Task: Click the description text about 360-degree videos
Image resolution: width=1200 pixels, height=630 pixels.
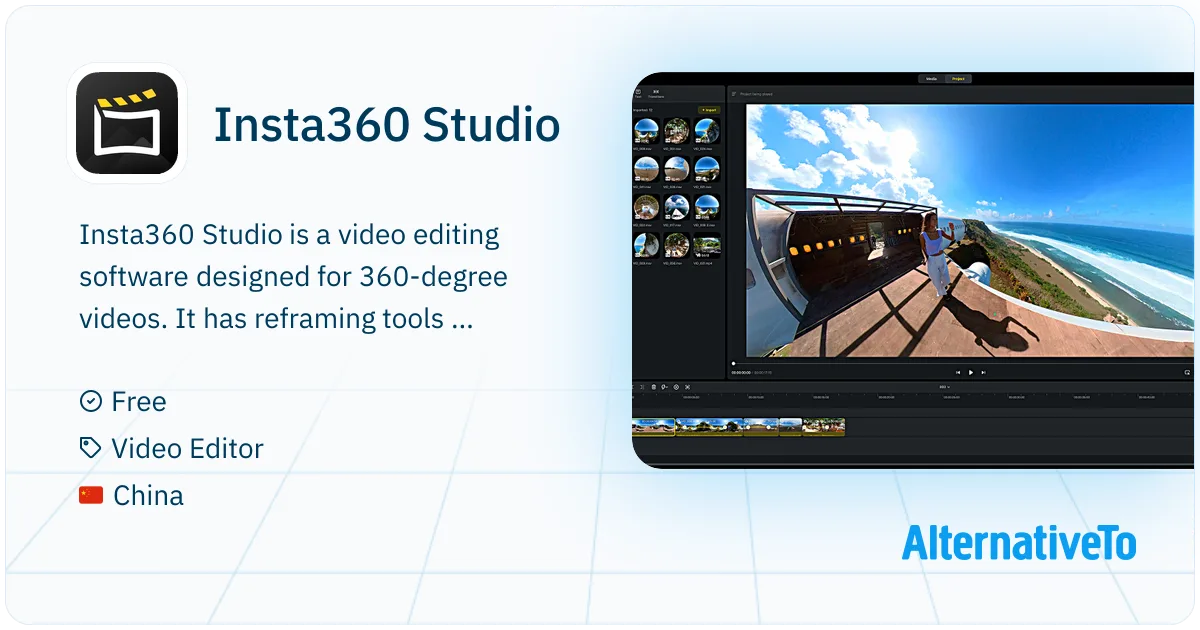Action: (293, 277)
